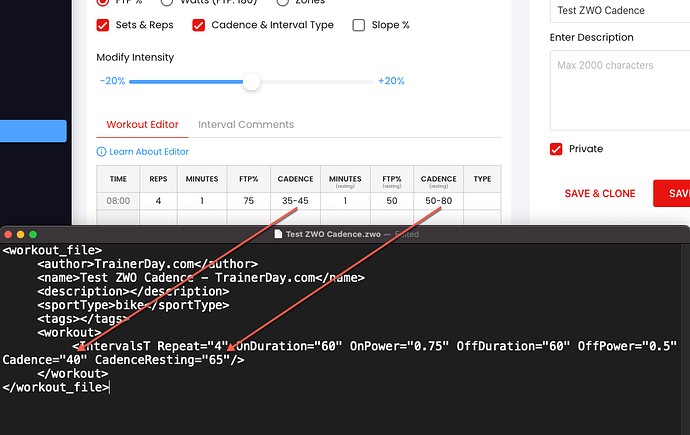This screenshot has height=435, width=690.
Task: Select the FTP% cell showing 75
Action: click(x=249, y=201)
